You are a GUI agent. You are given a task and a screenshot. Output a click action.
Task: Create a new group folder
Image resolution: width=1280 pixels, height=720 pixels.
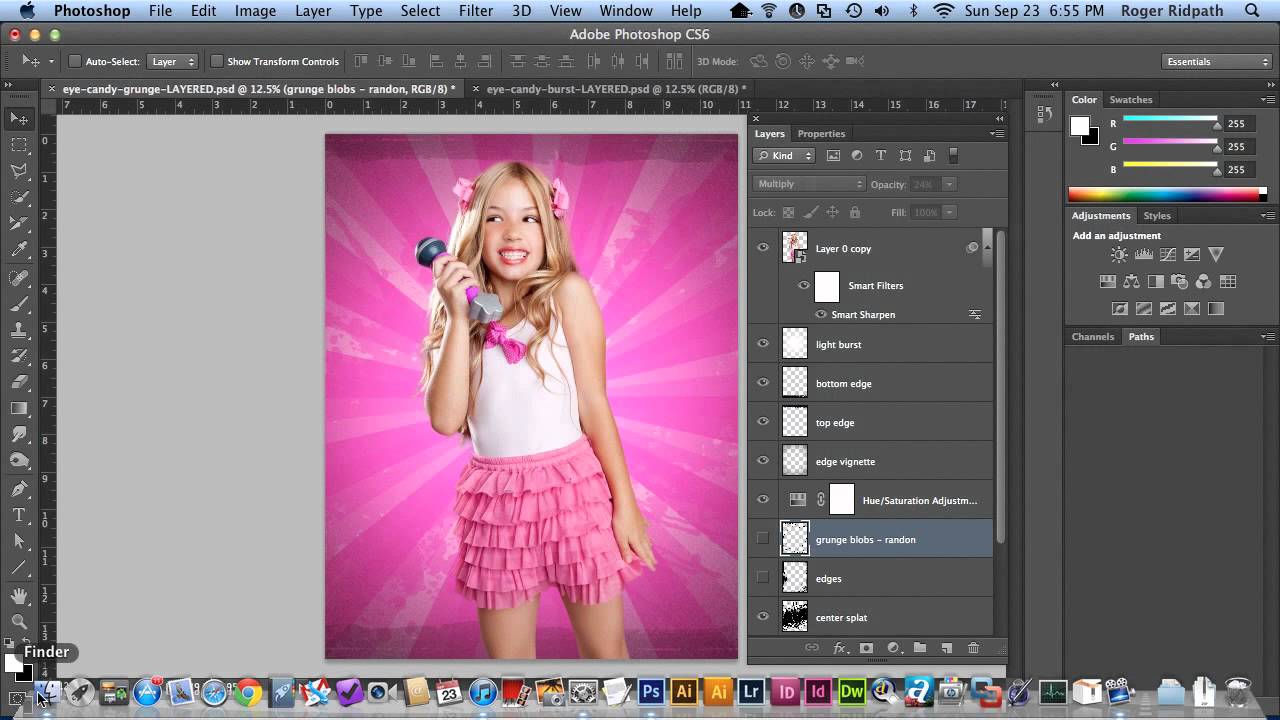click(x=919, y=648)
